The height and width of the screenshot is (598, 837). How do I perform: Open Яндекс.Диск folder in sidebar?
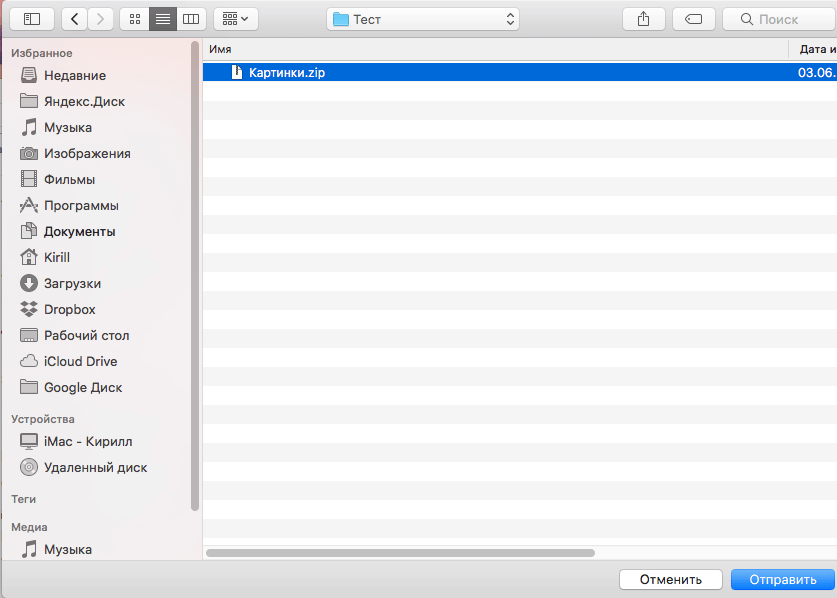click(84, 102)
